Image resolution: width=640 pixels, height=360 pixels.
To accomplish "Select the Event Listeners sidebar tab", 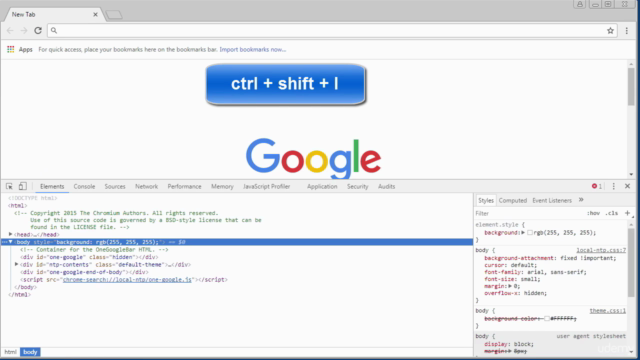I will (x=552, y=200).
